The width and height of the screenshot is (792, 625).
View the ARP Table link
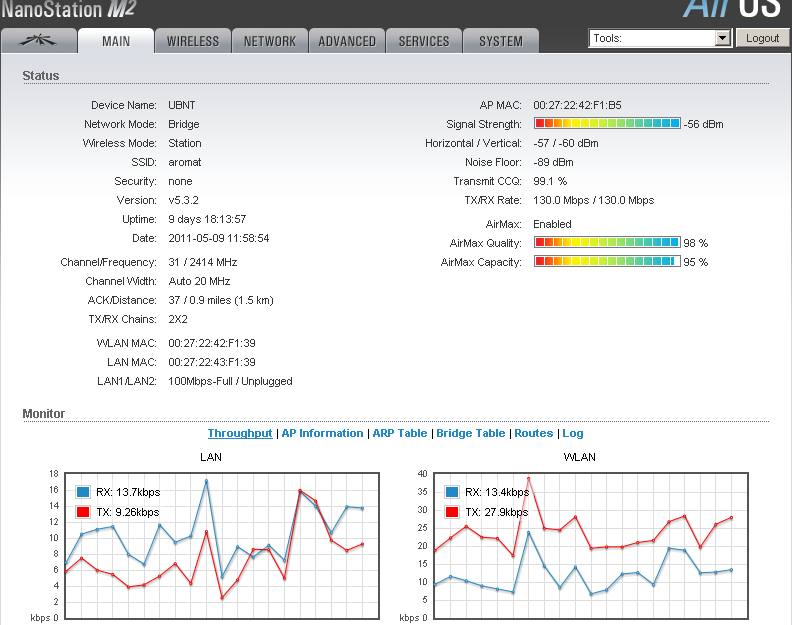(x=399, y=433)
